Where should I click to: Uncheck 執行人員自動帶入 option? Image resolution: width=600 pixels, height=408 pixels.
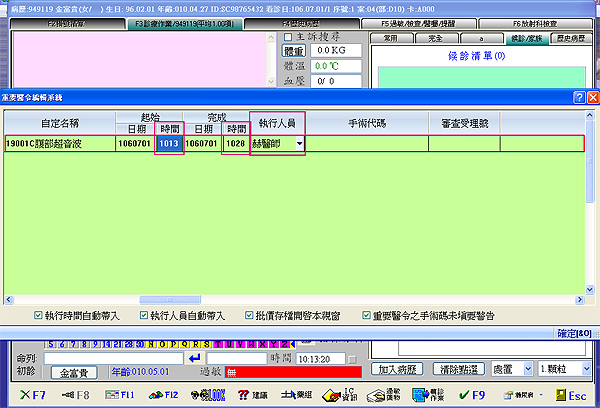coord(143,315)
